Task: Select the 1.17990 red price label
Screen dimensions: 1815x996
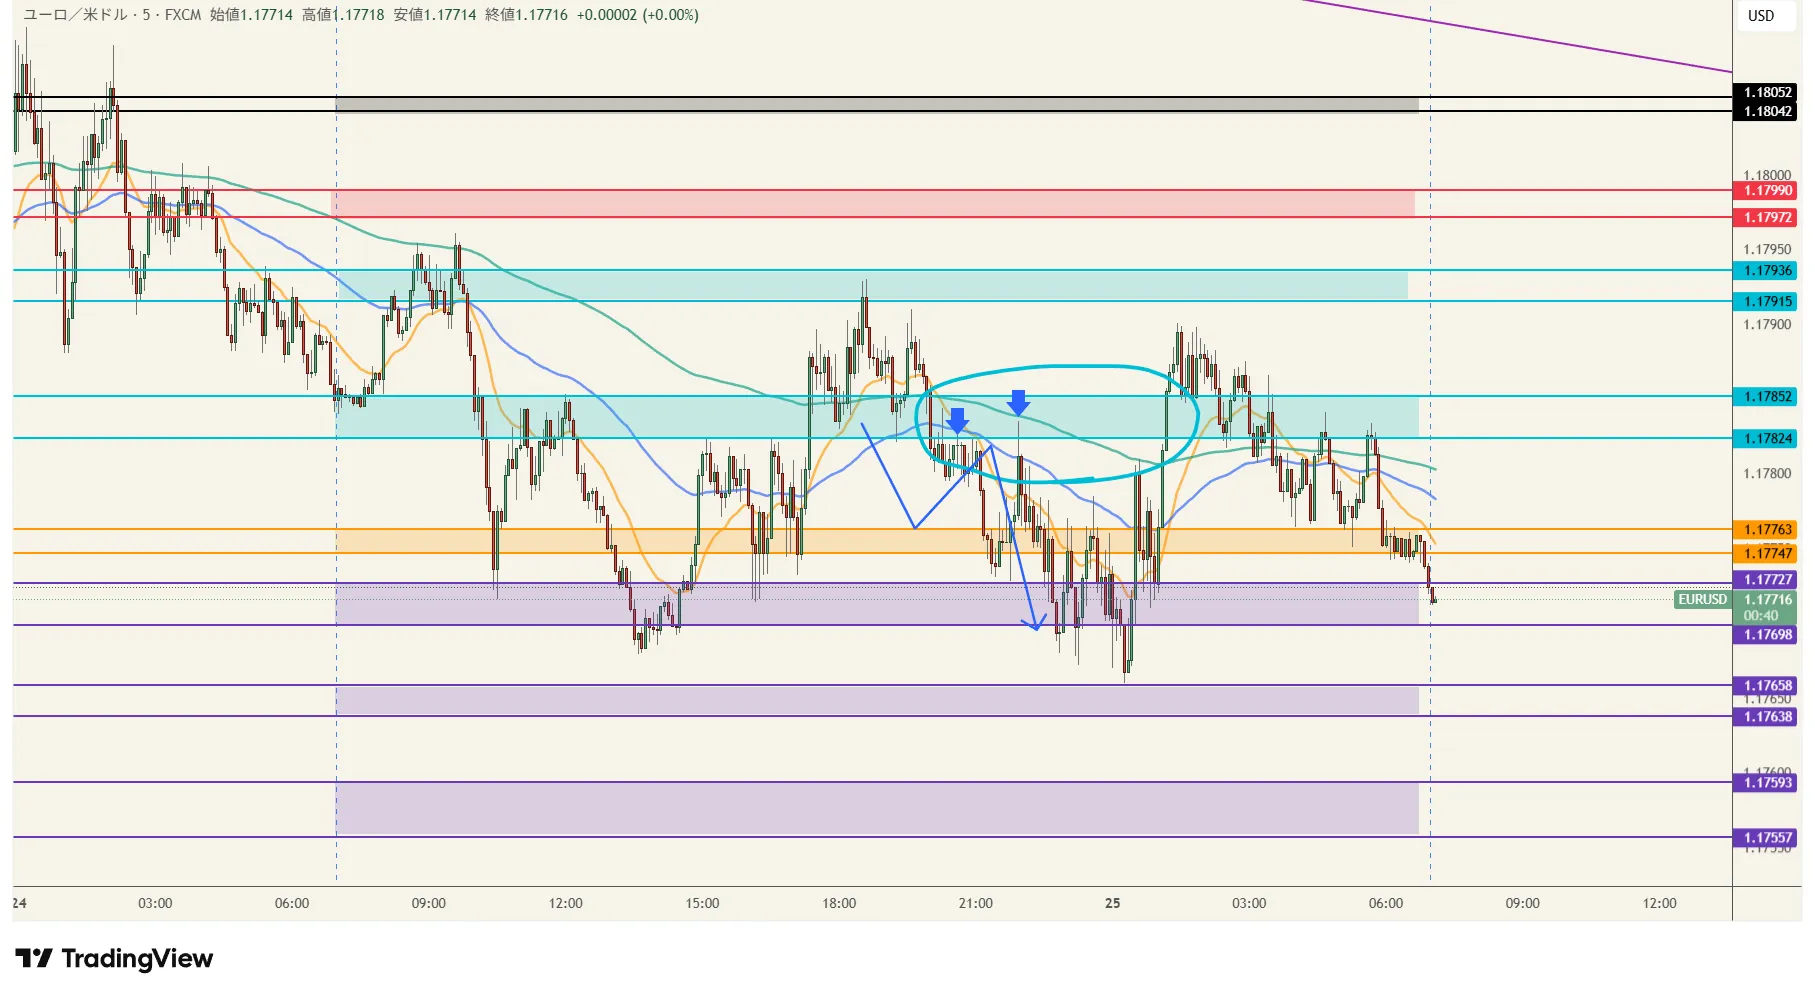Action: pyautogui.click(x=1767, y=190)
